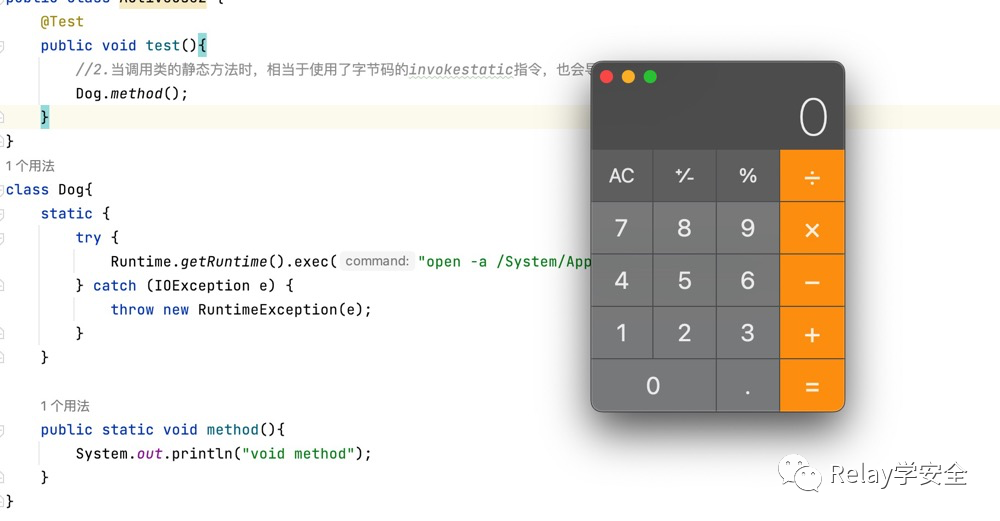Click the usages hint above class Dog
This screenshot has height=521, width=1000.
[x=30, y=166]
